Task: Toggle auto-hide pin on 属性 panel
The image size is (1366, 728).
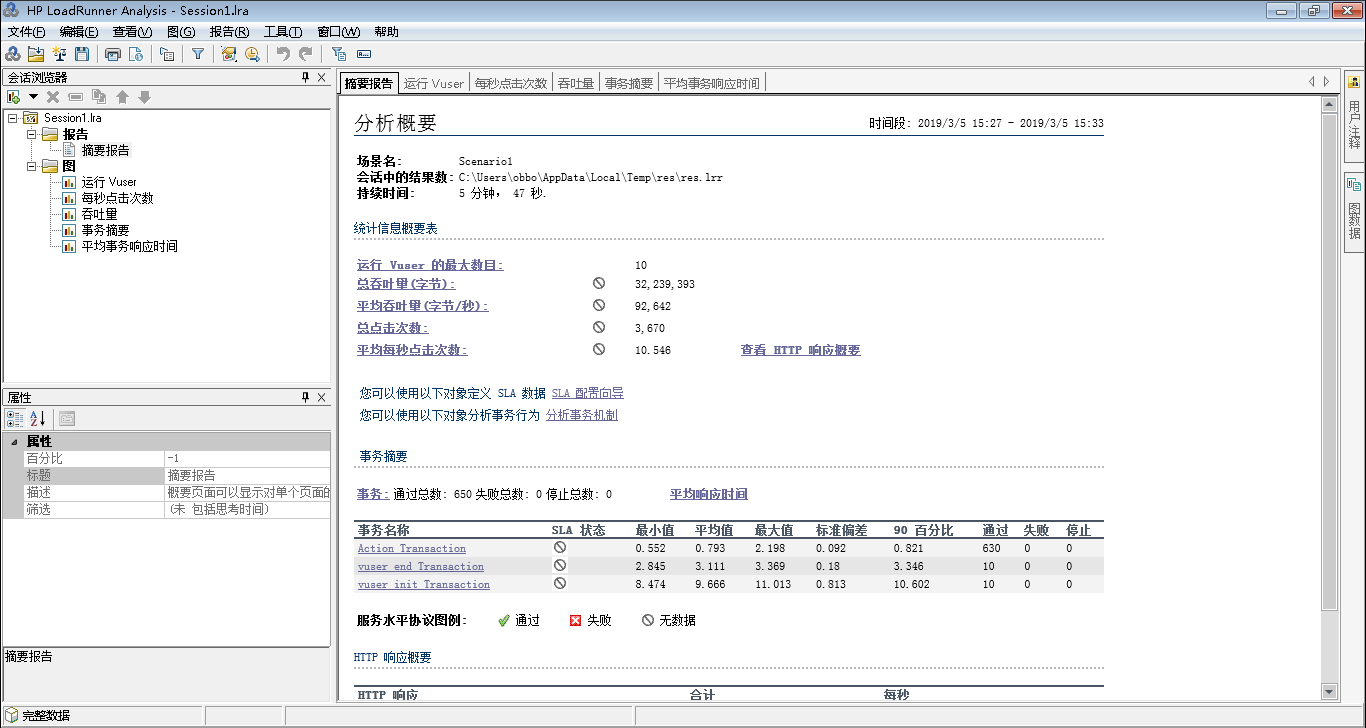Action: [x=306, y=398]
